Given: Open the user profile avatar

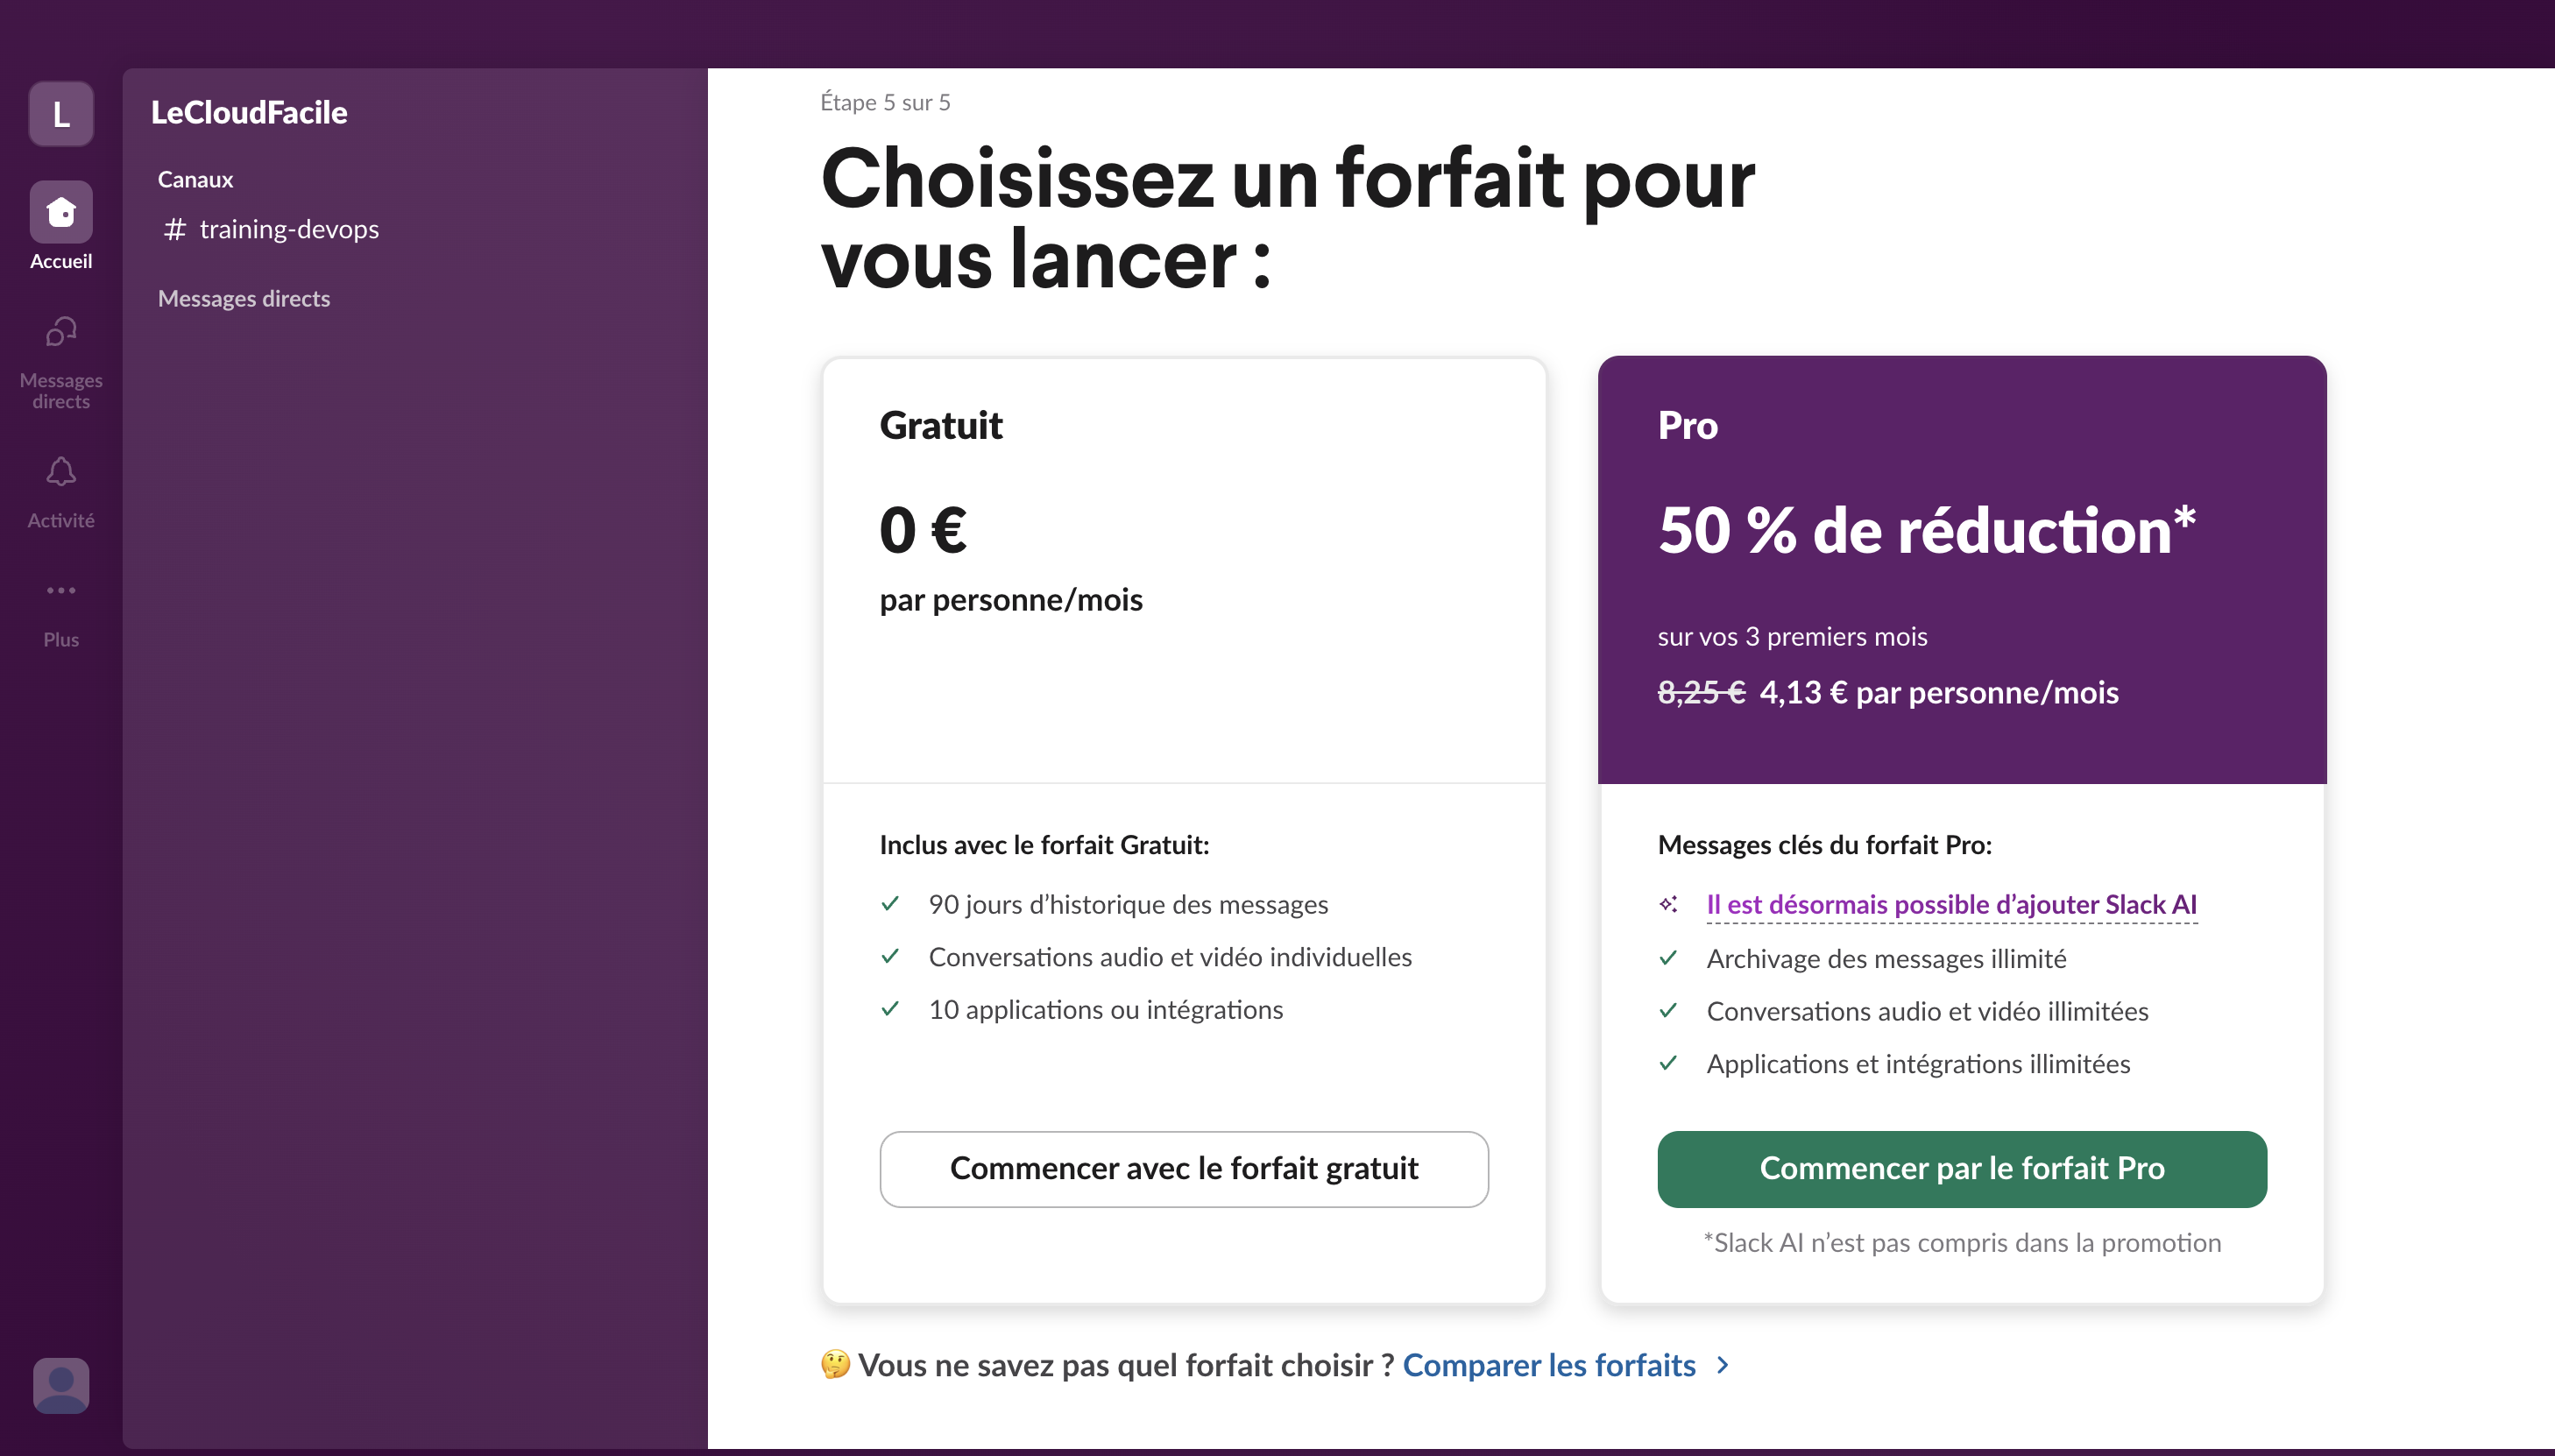Looking at the screenshot, I should [x=61, y=1385].
